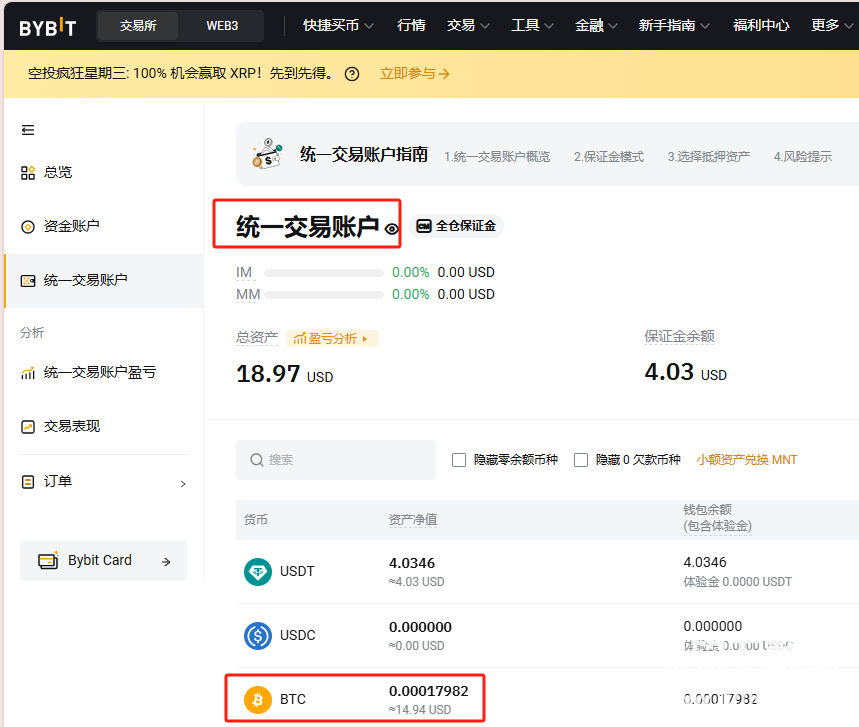Image resolution: width=859 pixels, height=727 pixels.
Task: Expand the 订单 sidebar submenu arrow
Action: click(x=183, y=484)
